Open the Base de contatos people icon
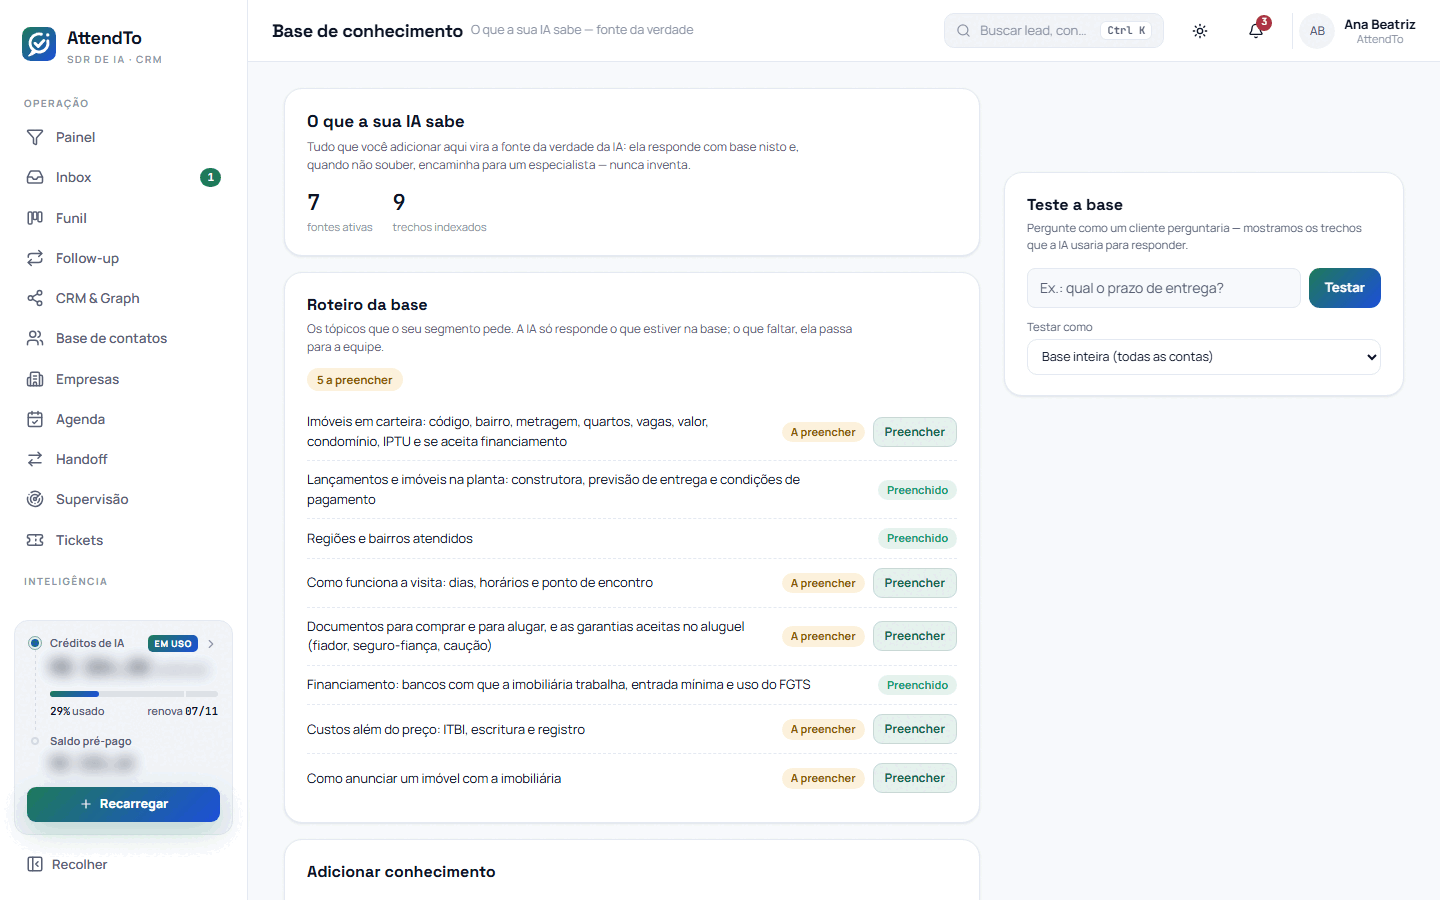 [x=35, y=338]
